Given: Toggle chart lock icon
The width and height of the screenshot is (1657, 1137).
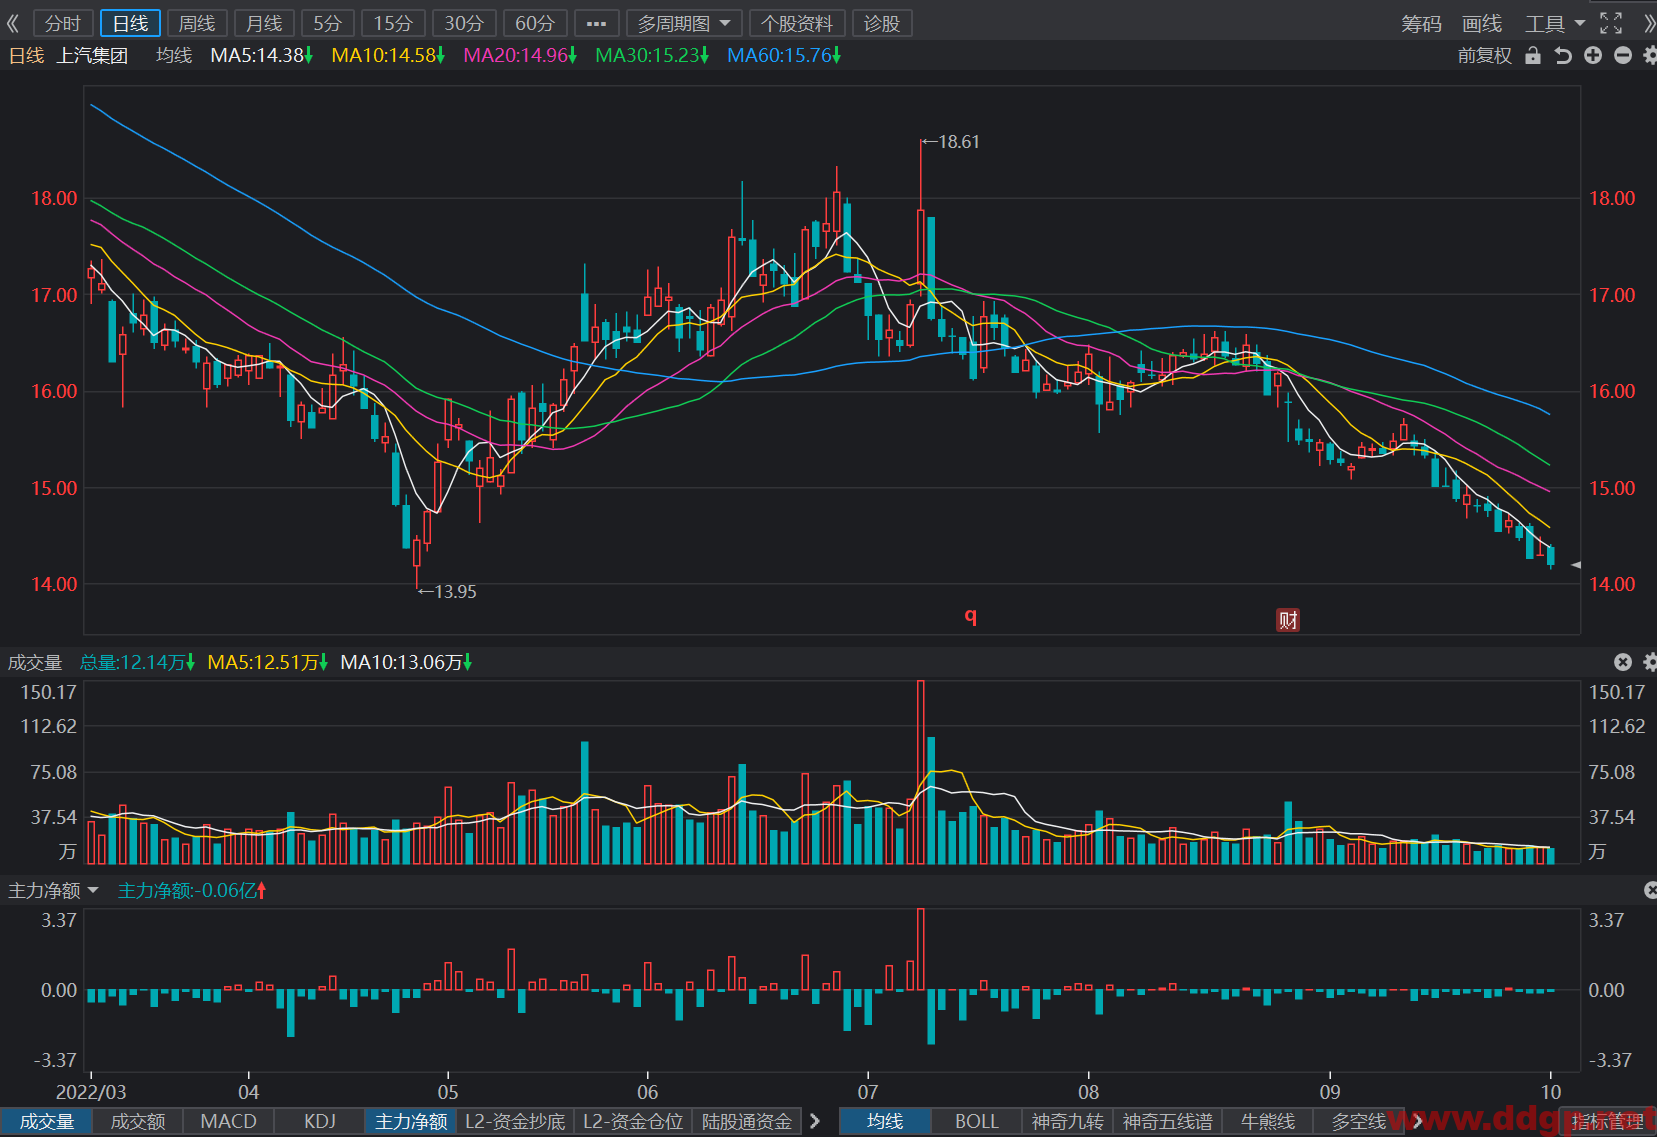Looking at the screenshot, I should tap(1532, 56).
